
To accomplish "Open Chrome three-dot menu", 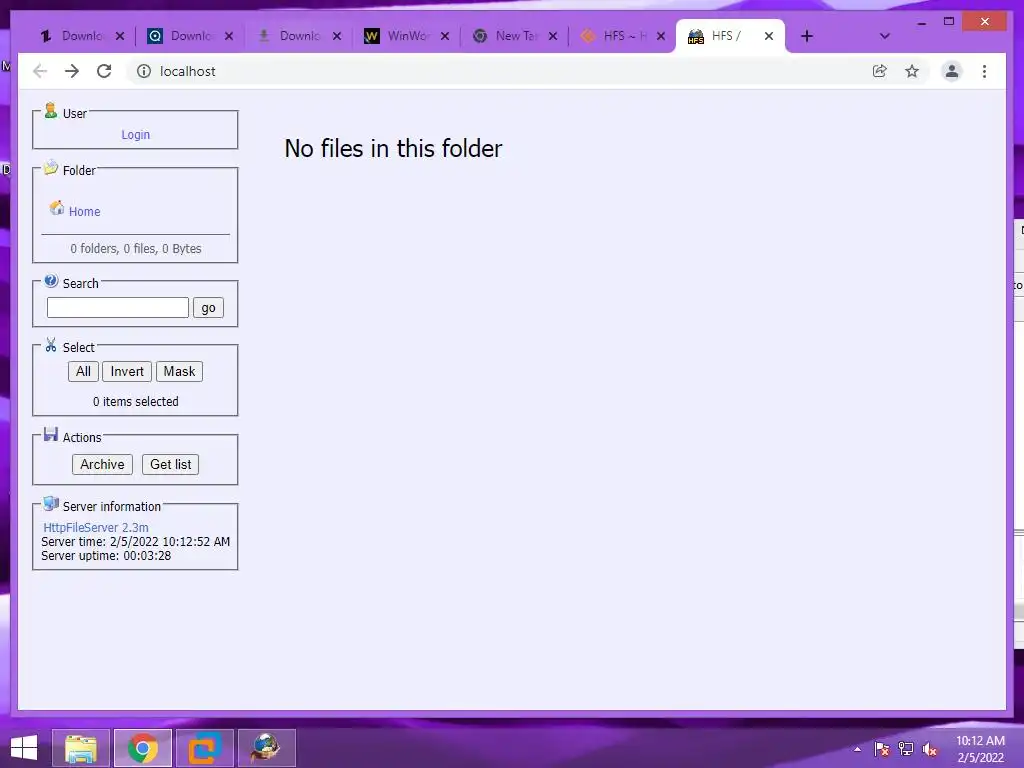I will [984, 71].
